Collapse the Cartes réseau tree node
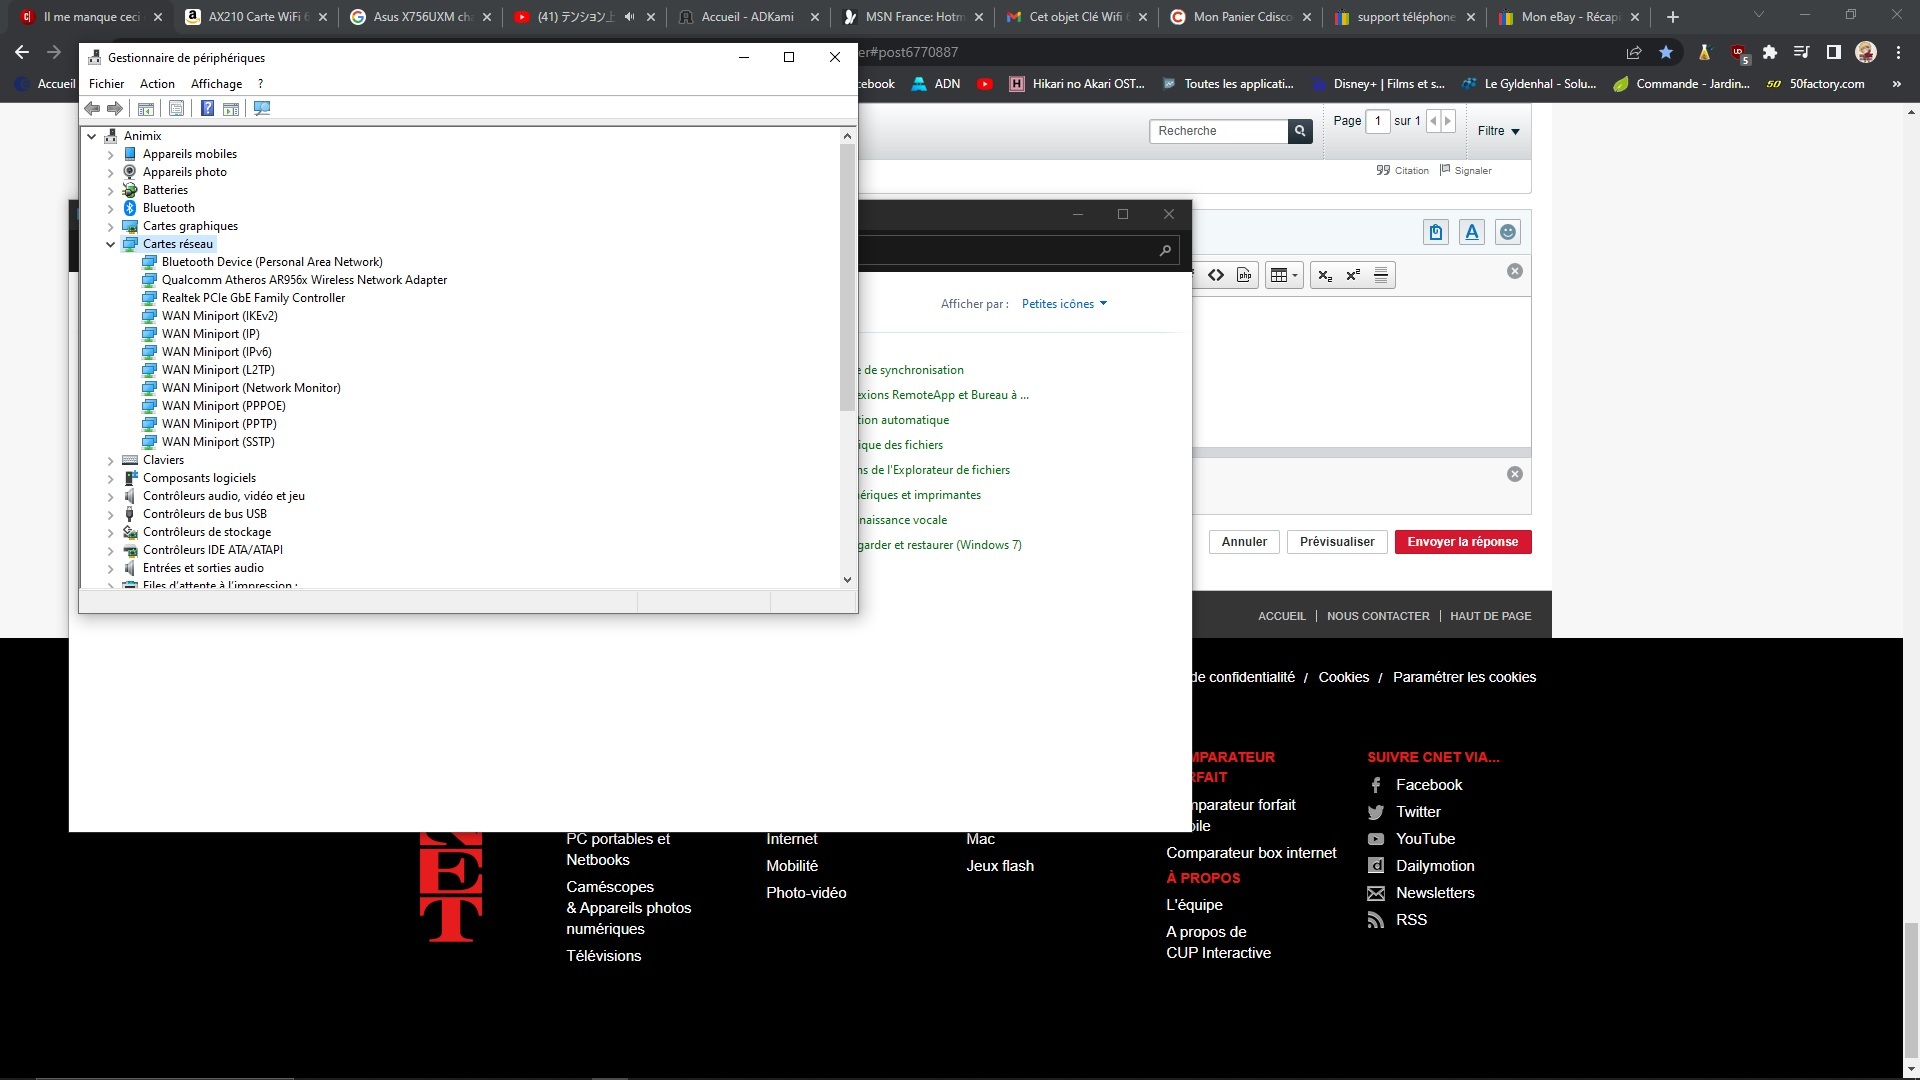Image resolution: width=1920 pixels, height=1080 pixels. pos(111,244)
